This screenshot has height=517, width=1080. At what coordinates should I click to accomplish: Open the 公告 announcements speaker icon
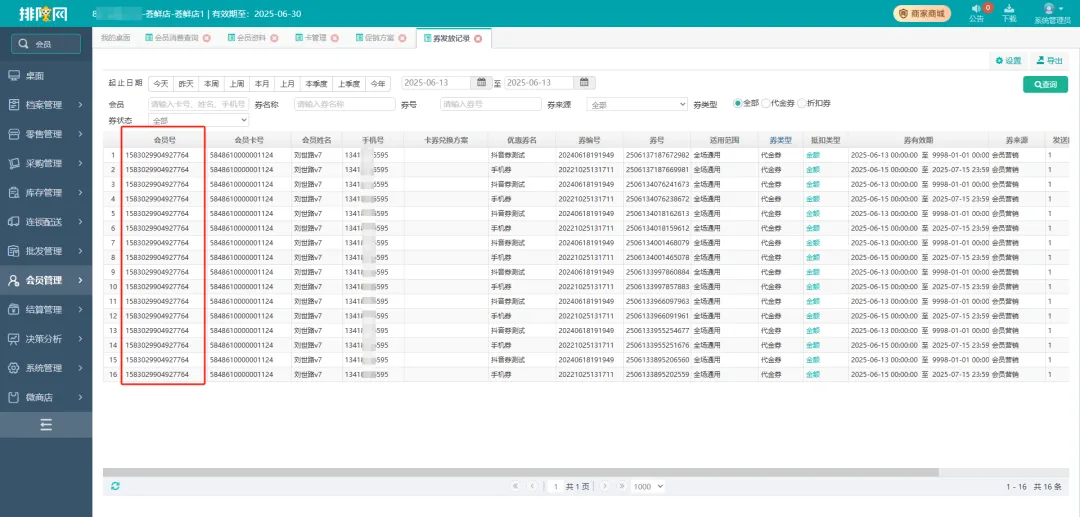[x=976, y=9]
